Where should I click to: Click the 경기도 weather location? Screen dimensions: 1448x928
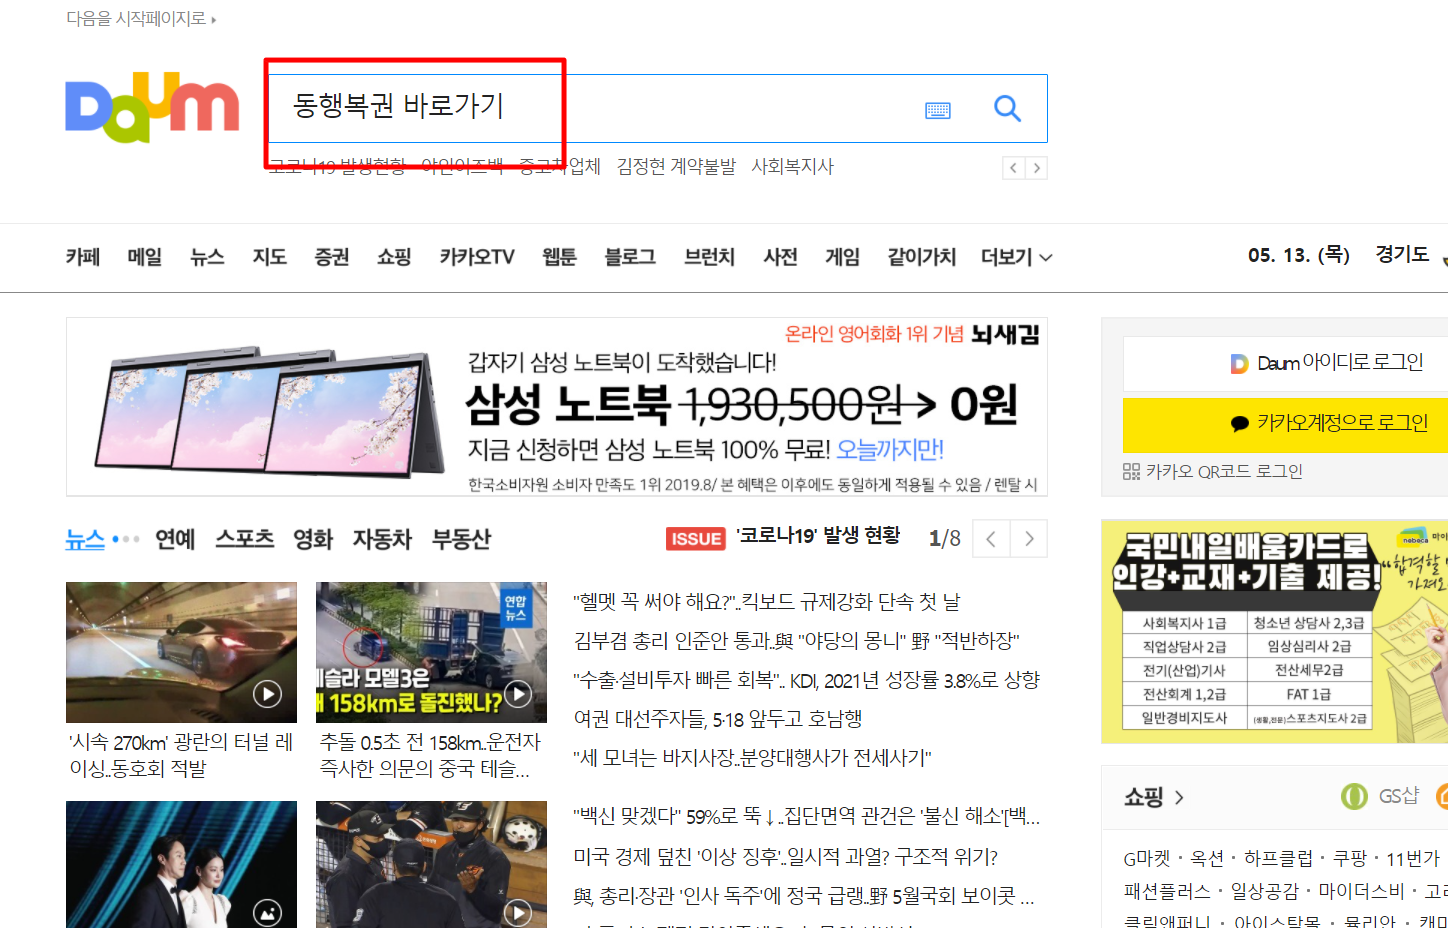pyautogui.click(x=1402, y=254)
